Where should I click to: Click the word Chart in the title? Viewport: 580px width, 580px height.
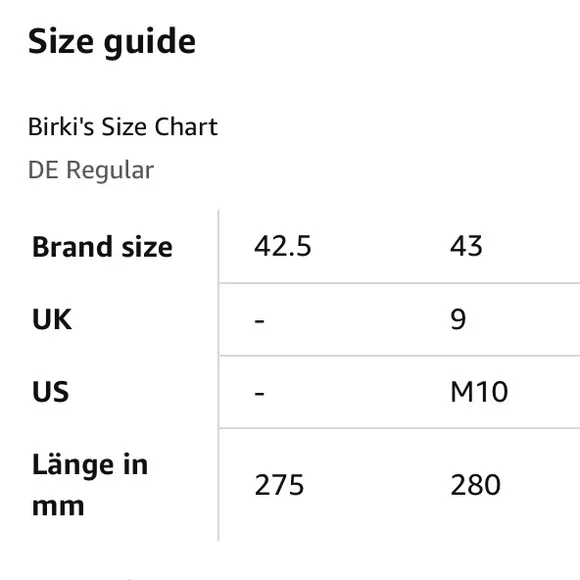point(186,127)
